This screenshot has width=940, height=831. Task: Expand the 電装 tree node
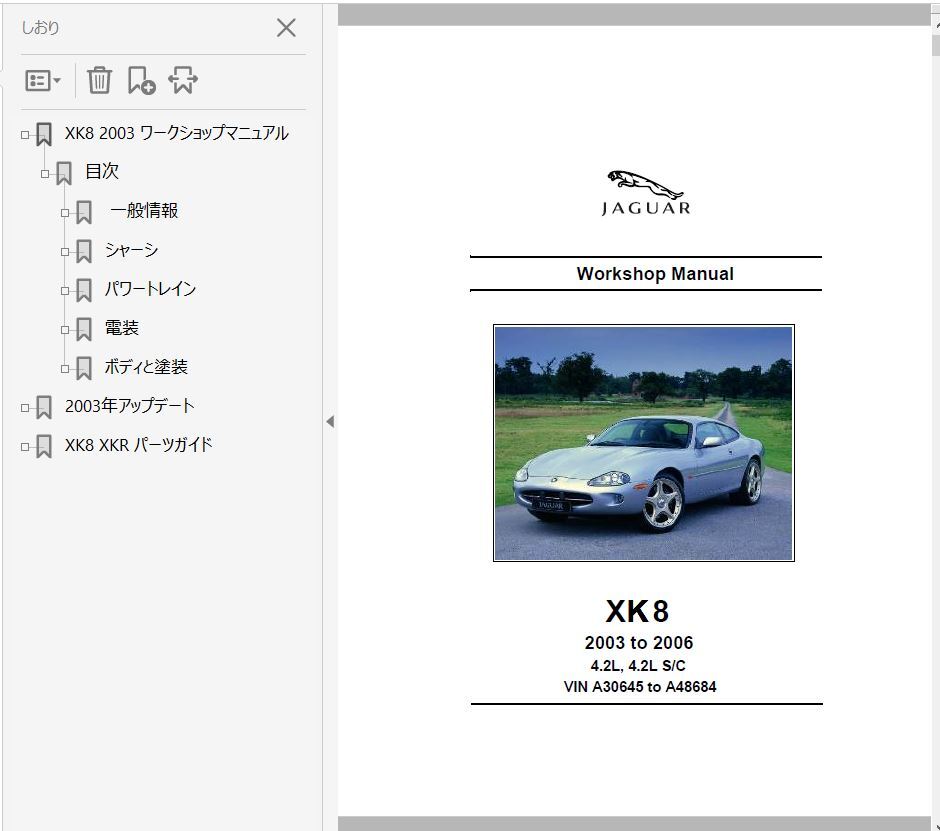click(x=65, y=330)
